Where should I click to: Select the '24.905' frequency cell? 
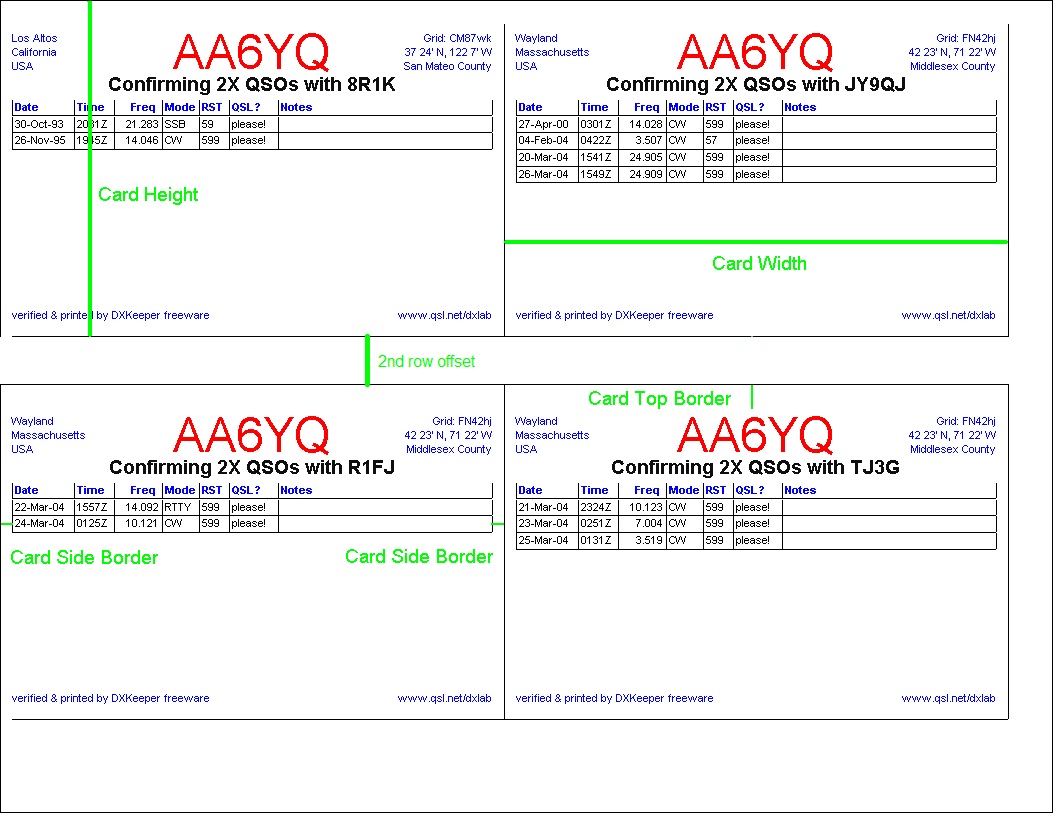click(x=642, y=158)
